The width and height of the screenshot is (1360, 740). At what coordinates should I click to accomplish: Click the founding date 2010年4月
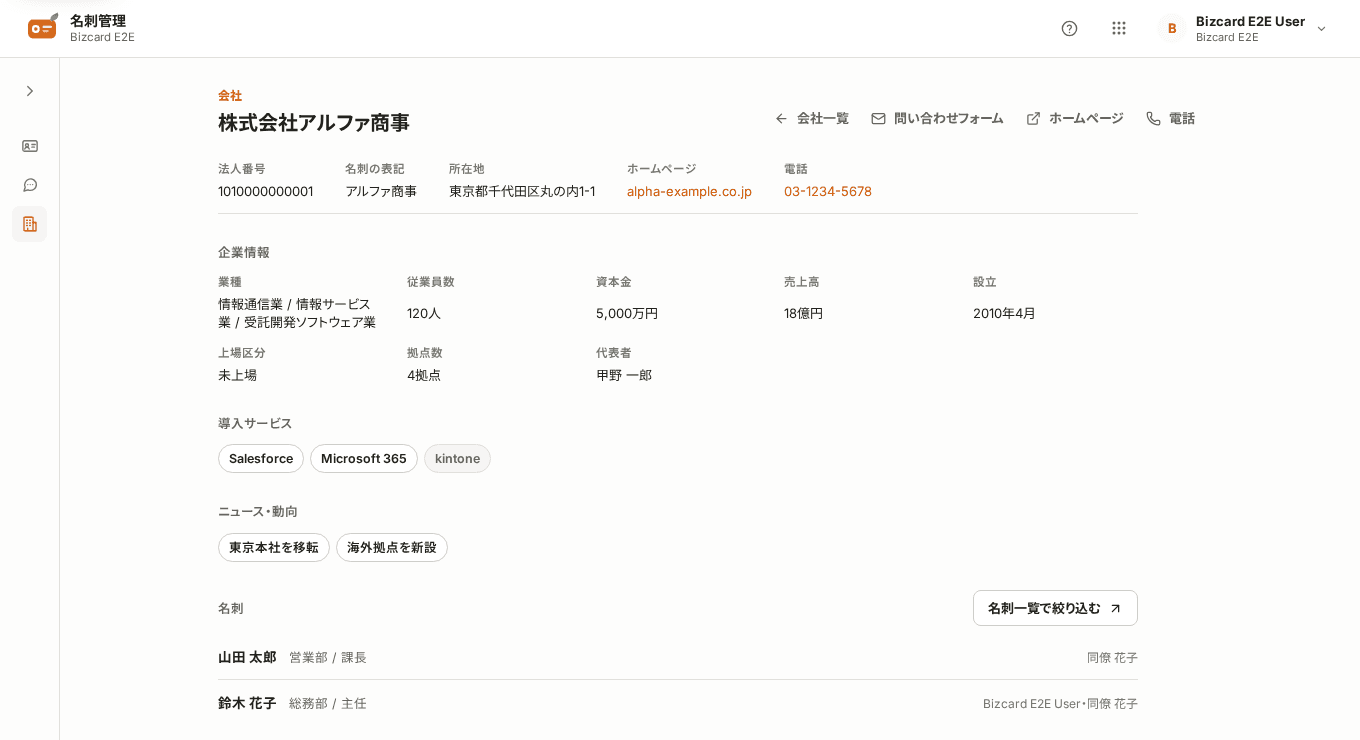pyautogui.click(x=1005, y=313)
